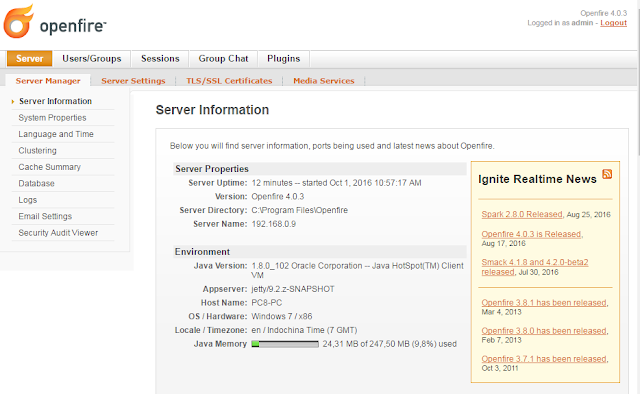Viewport: 640px width, 394px height.
Task: Open the Server Settings subtab
Action: click(133, 81)
